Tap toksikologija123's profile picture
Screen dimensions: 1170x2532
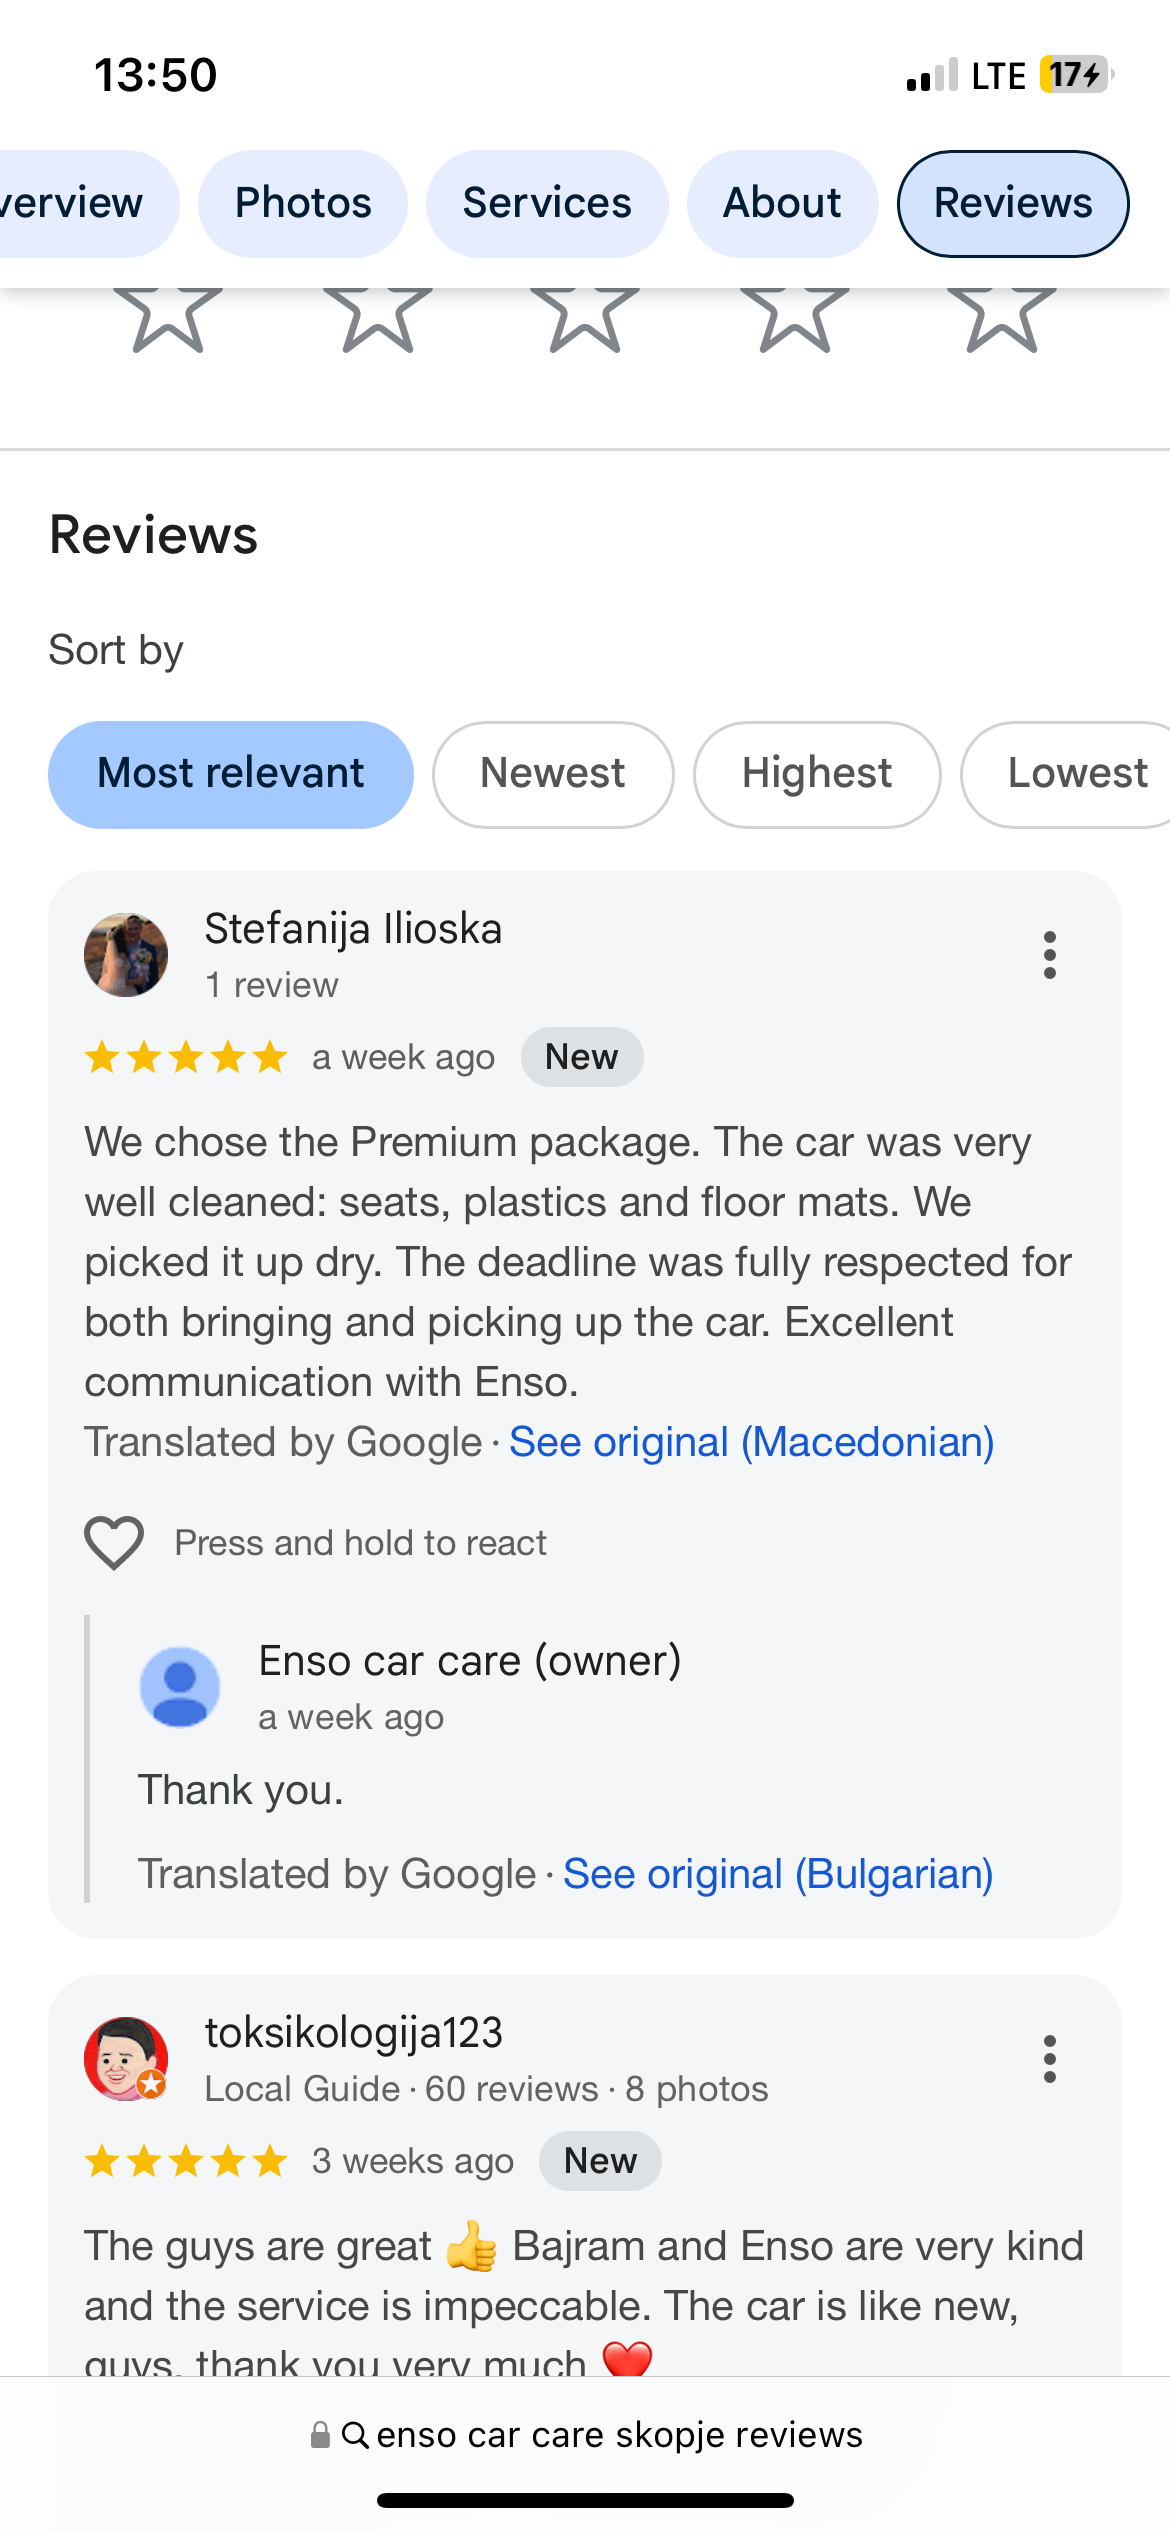(x=126, y=2059)
